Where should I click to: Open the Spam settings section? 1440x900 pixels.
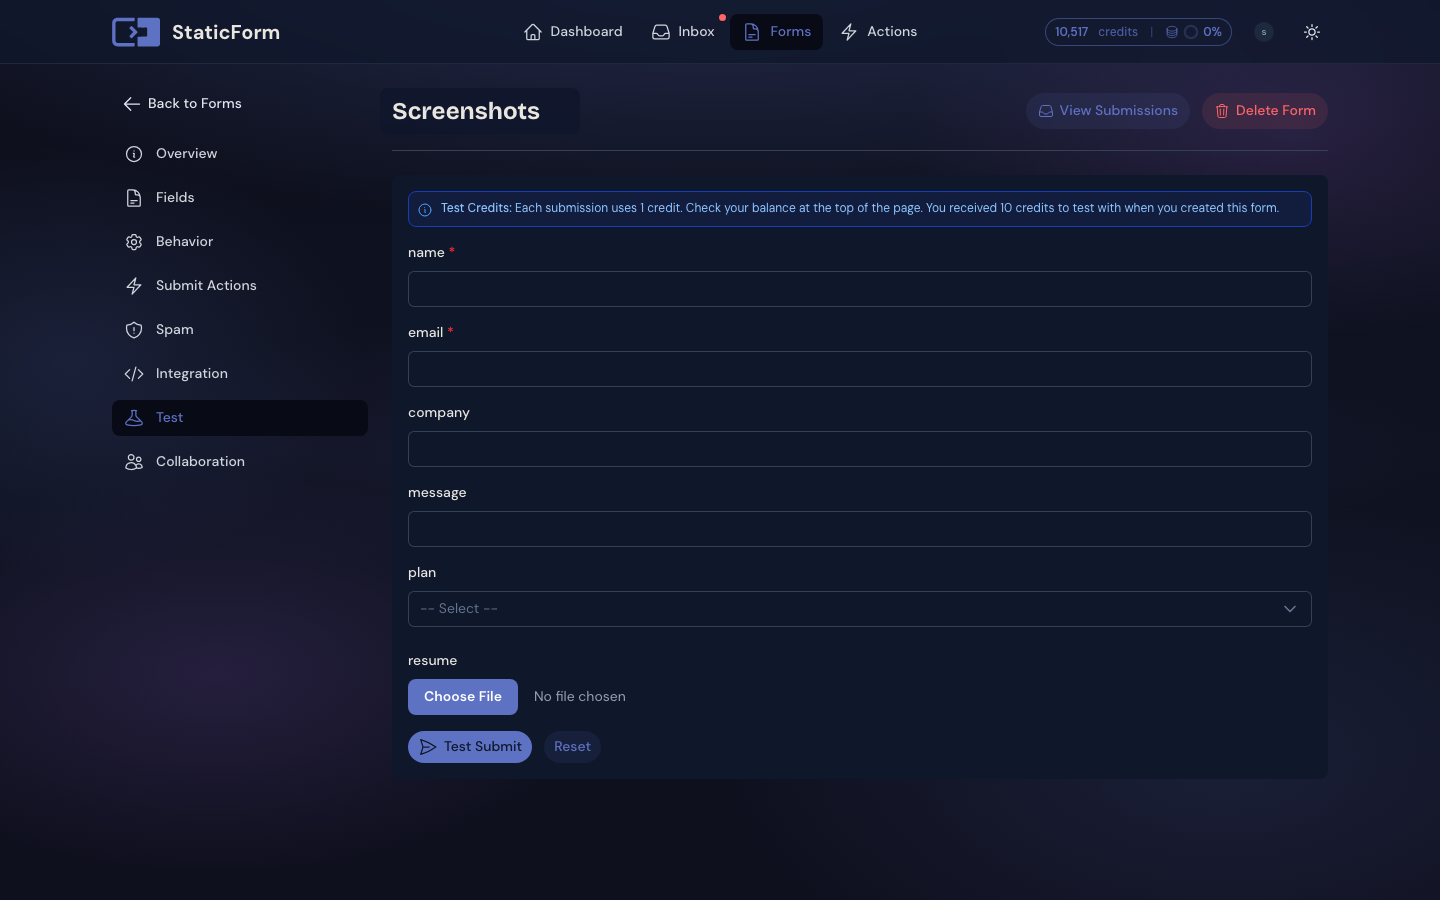pyautogui.click(x=240, y=330)
